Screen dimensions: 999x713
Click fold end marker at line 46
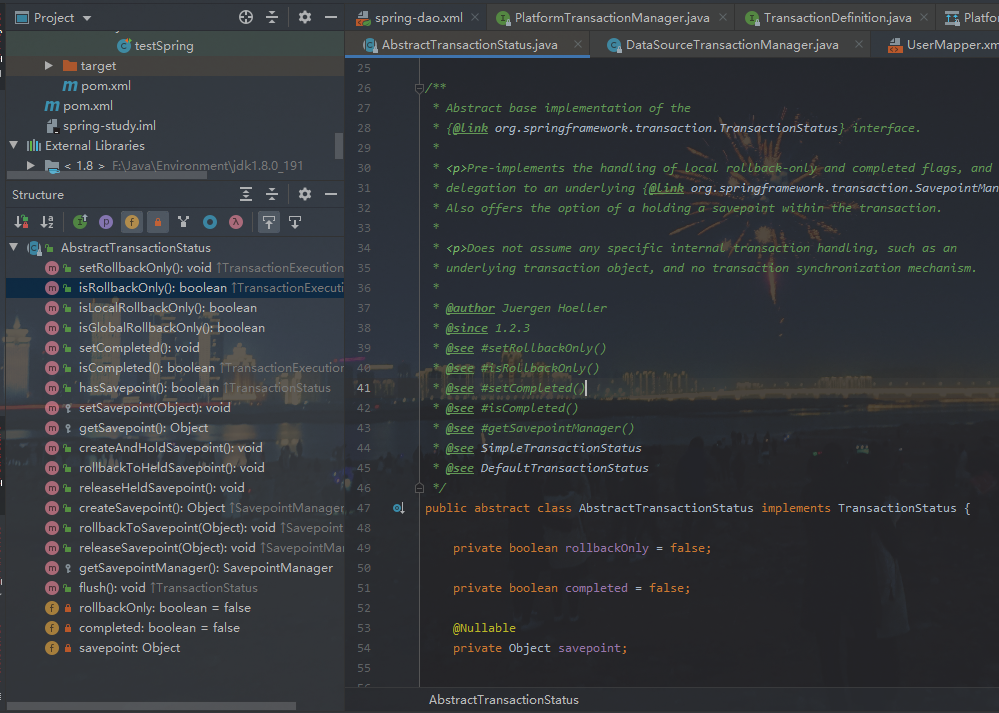(x=419, y=488)
